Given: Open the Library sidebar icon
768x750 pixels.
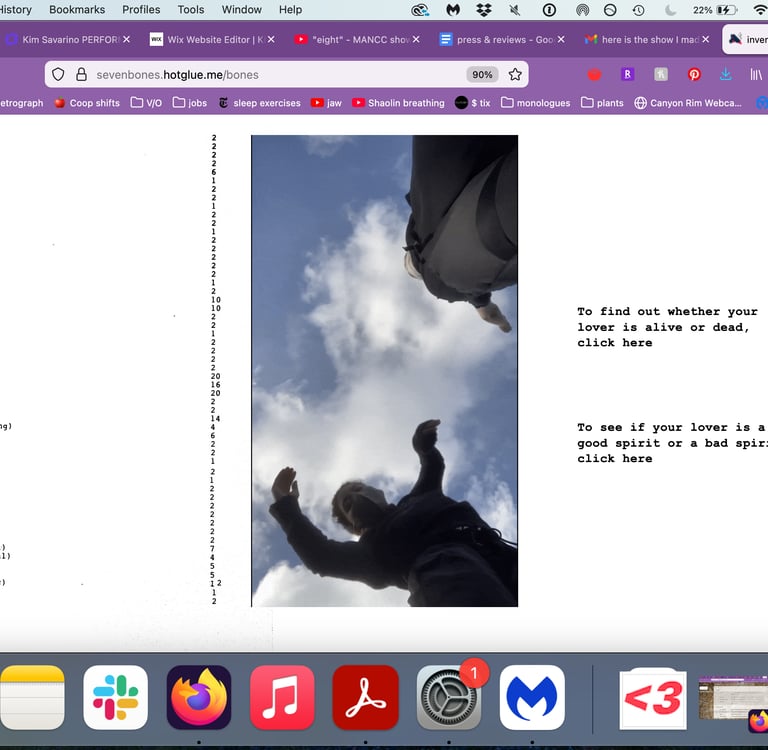Looking at the screenshot, I should 756,74.
